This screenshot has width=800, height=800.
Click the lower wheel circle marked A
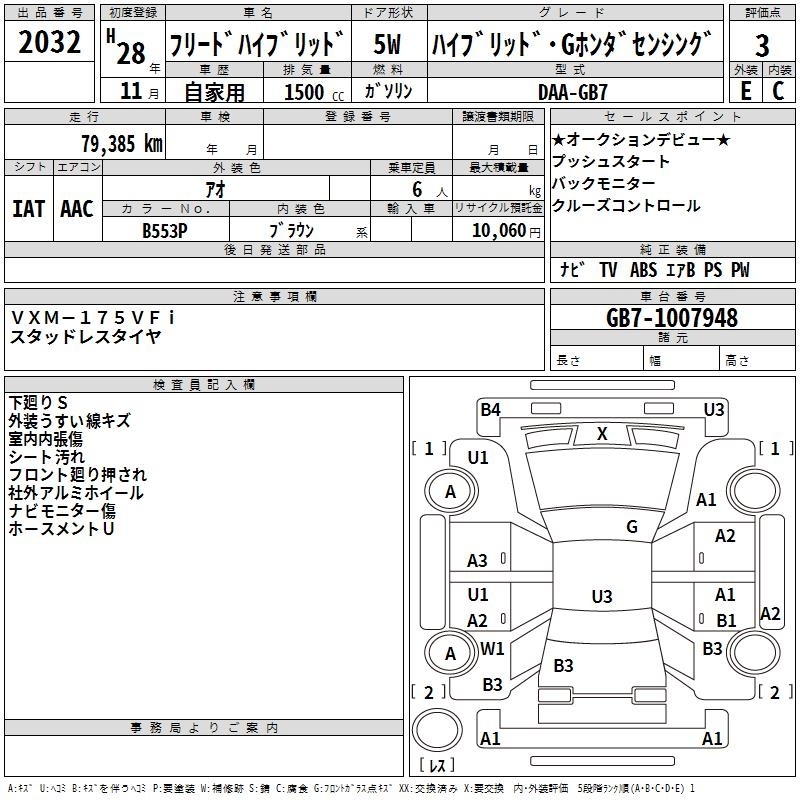tap(450, 654)
